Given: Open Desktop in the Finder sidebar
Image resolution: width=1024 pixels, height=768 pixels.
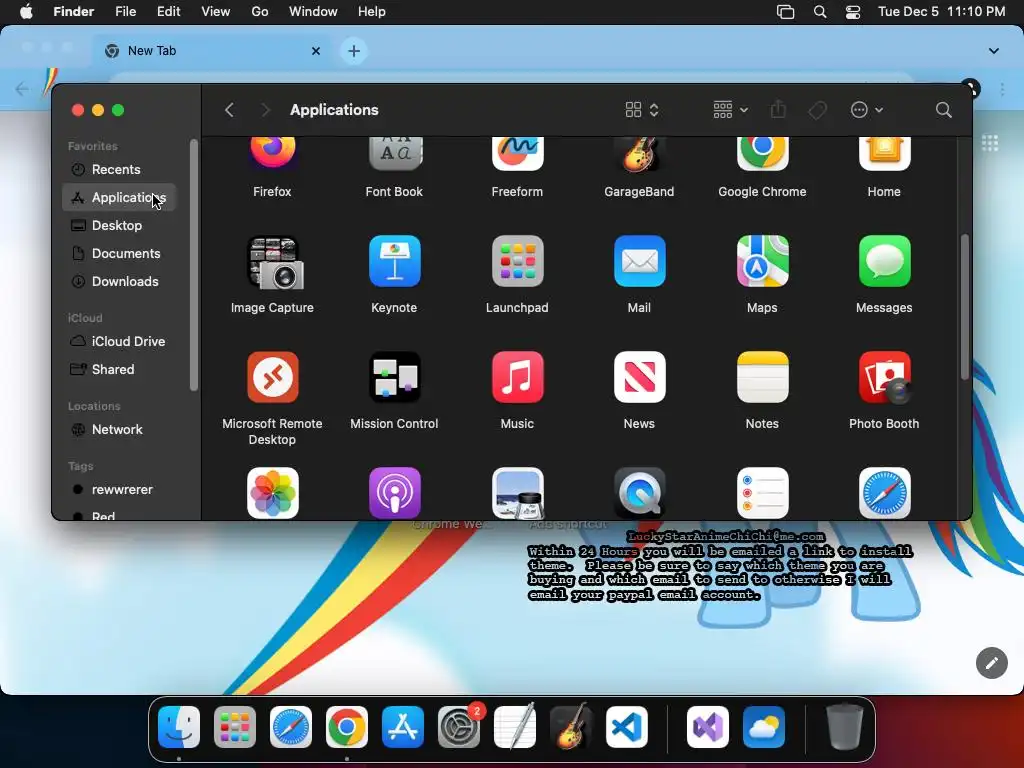Looking at the screenshot, I should [119, 225].
